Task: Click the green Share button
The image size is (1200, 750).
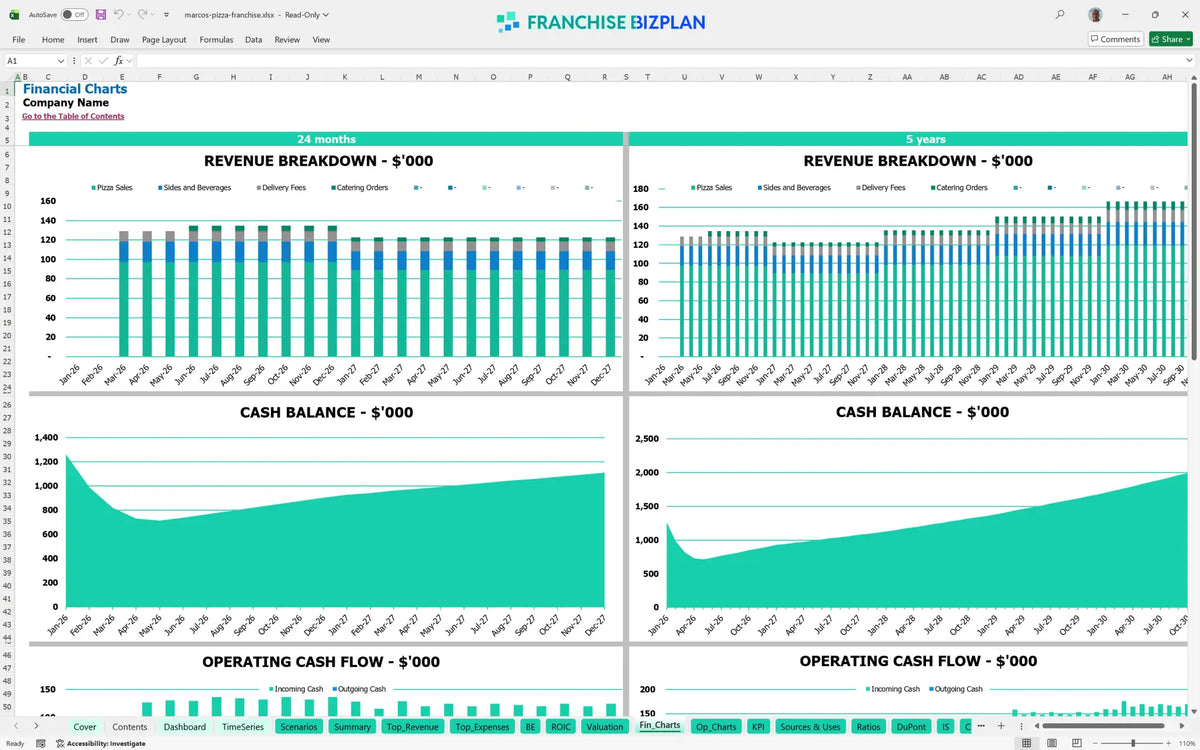Action: click(1169, 39)
